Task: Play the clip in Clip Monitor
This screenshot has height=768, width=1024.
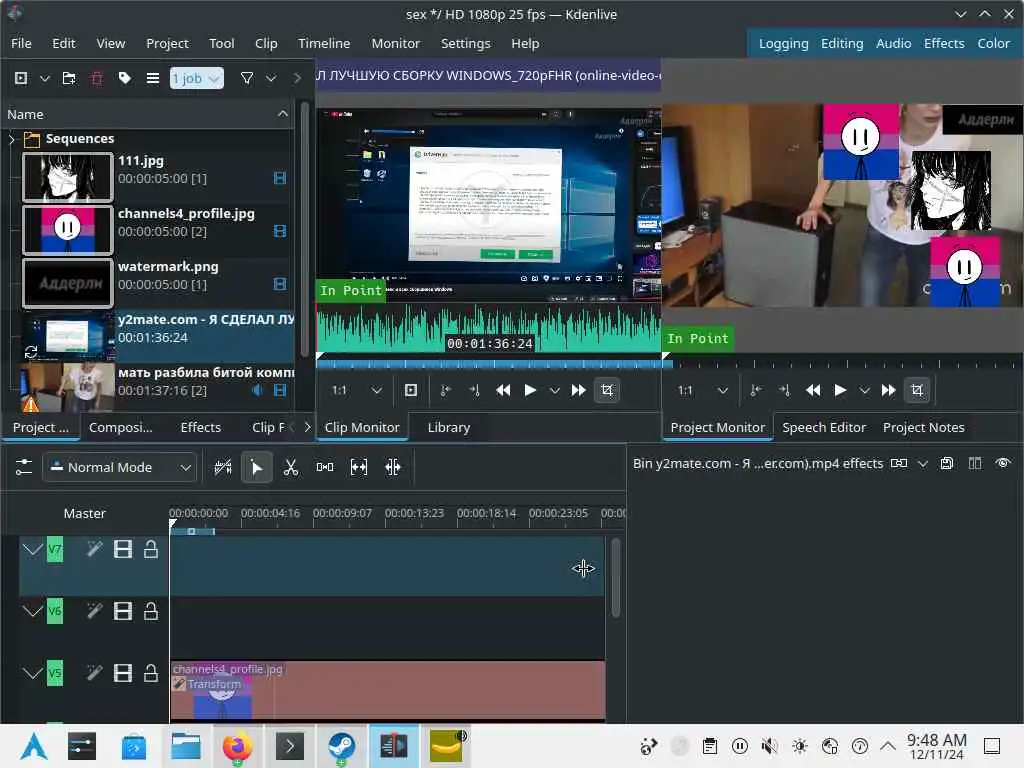Action: [530, 390]
